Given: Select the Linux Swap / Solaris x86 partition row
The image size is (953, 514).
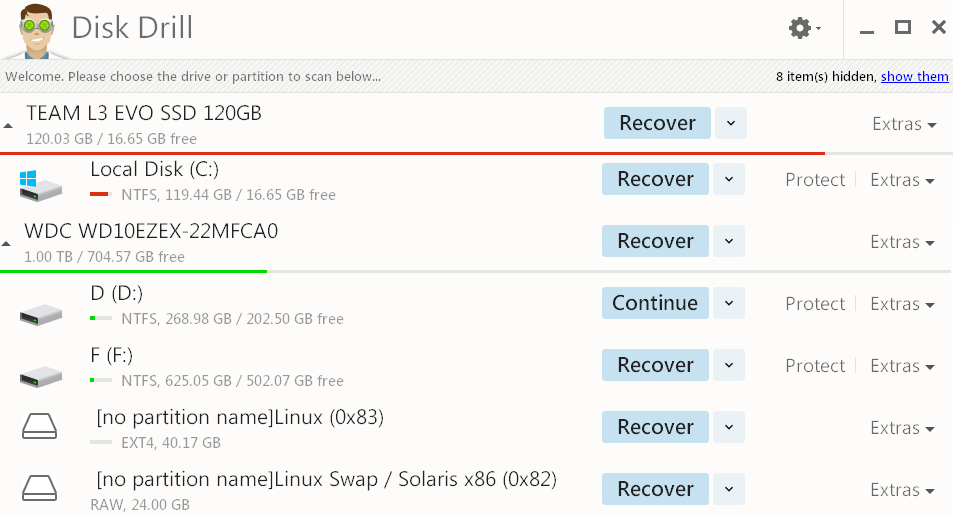Looking at the screenshot, I should click(326, 479).
